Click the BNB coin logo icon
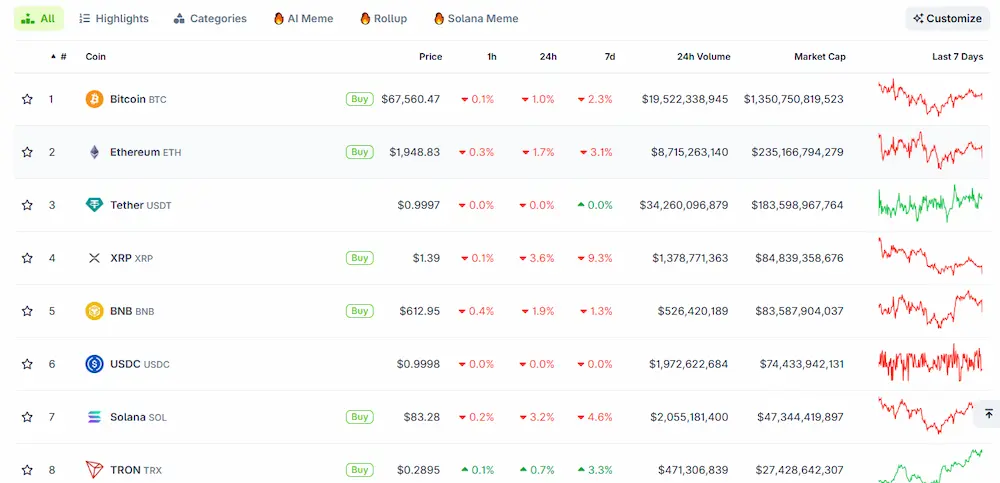Screen dimensions: 1000x483 tap(94, 311)
